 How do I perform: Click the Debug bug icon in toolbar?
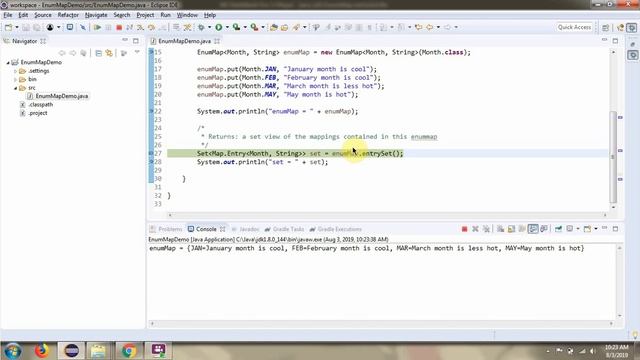coord(201,27)
